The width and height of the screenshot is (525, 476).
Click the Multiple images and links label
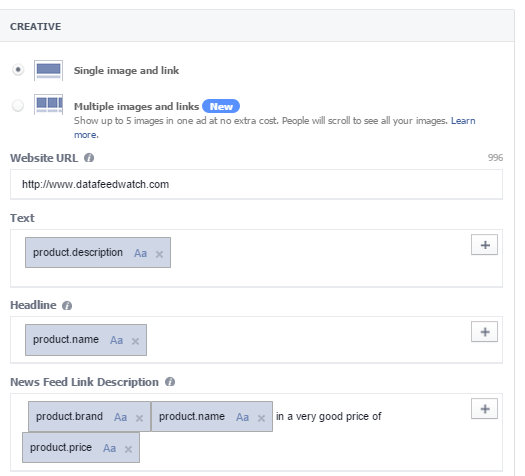pyautogui.click(x=137, y=106)
